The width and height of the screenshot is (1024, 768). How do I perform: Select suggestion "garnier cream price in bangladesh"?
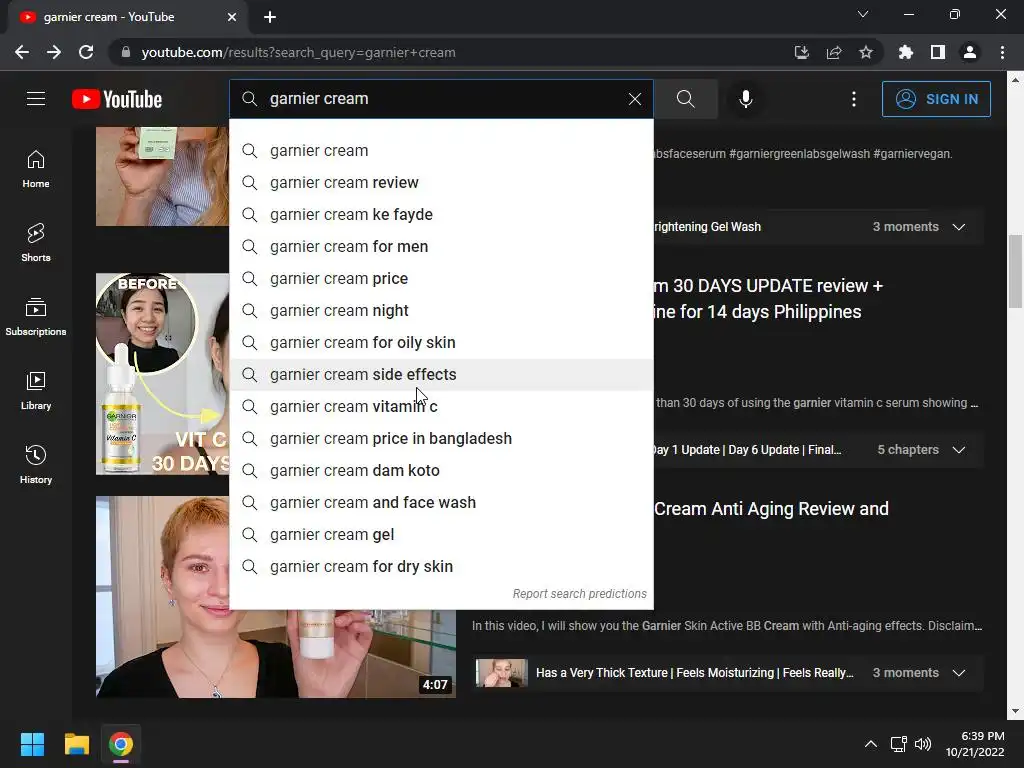pyautogui.click(x=441, y=438)
